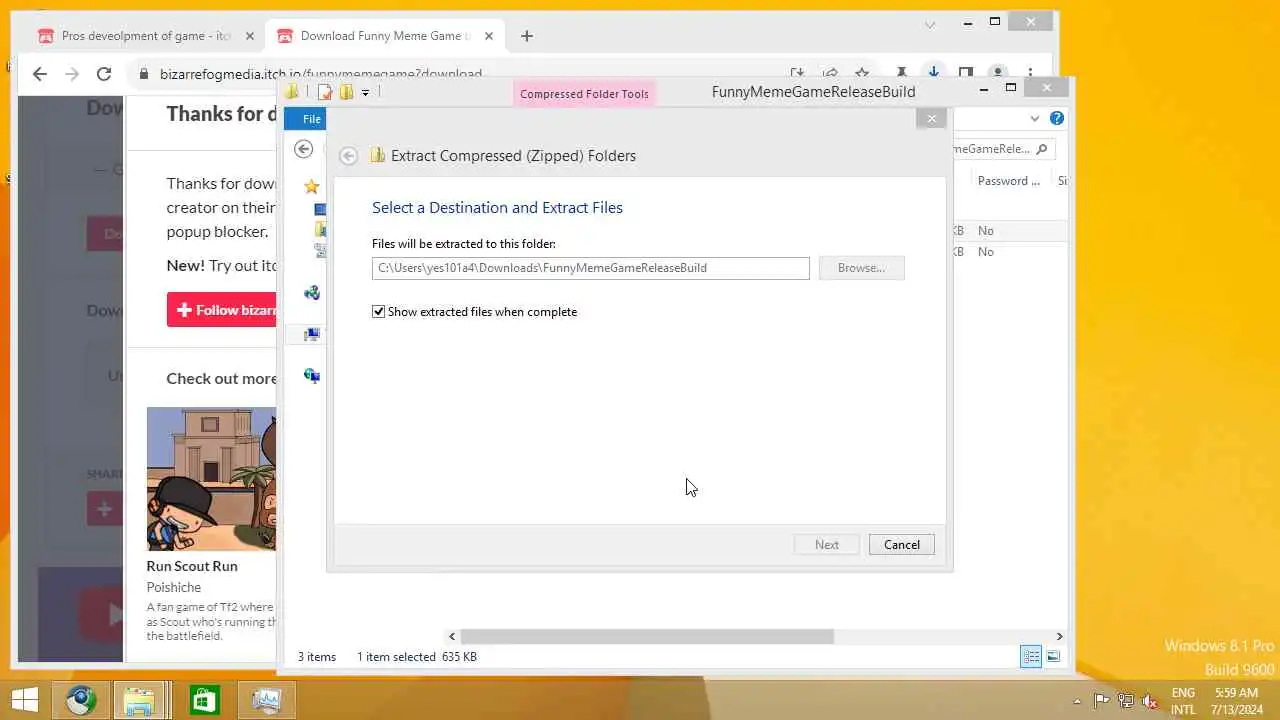Select Recent places icon in navigation pane
1280x720 pixels.
[x=320, y=251]
